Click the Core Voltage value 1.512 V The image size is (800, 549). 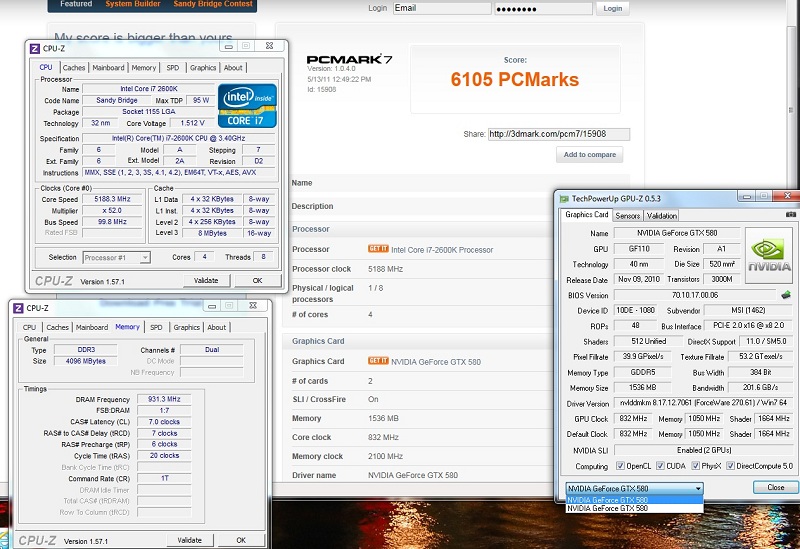coord(192,123)
